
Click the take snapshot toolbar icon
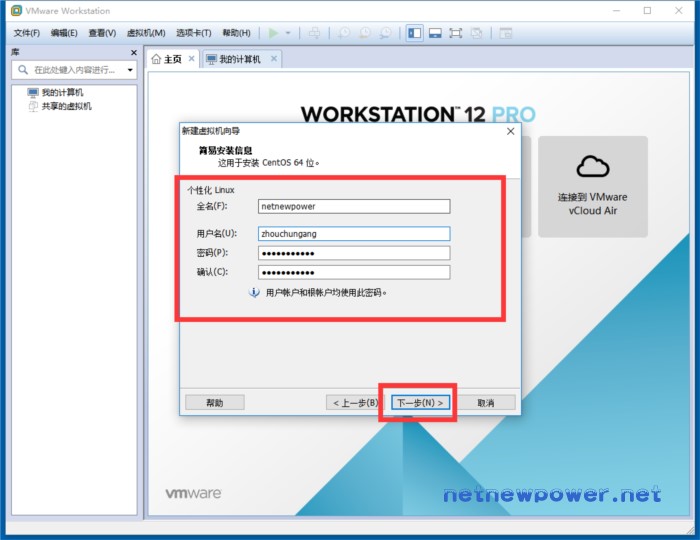344,33
